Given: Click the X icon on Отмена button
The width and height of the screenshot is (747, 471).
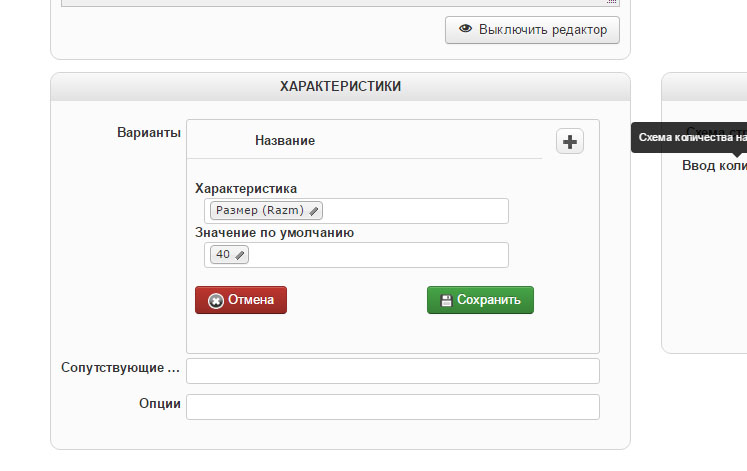Looking at the screenshot, I should pos(215,300).
